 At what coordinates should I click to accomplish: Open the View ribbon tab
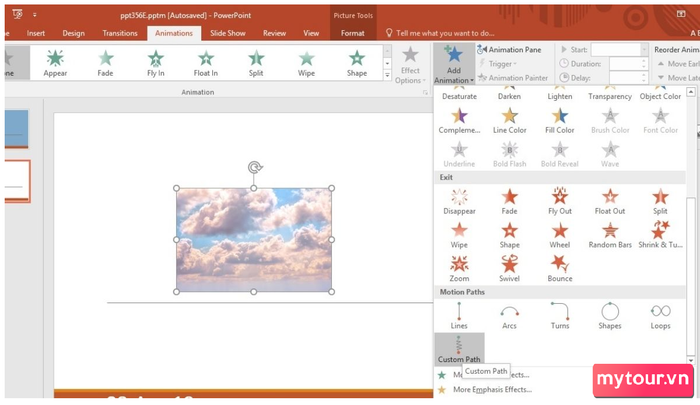(311, 33)
